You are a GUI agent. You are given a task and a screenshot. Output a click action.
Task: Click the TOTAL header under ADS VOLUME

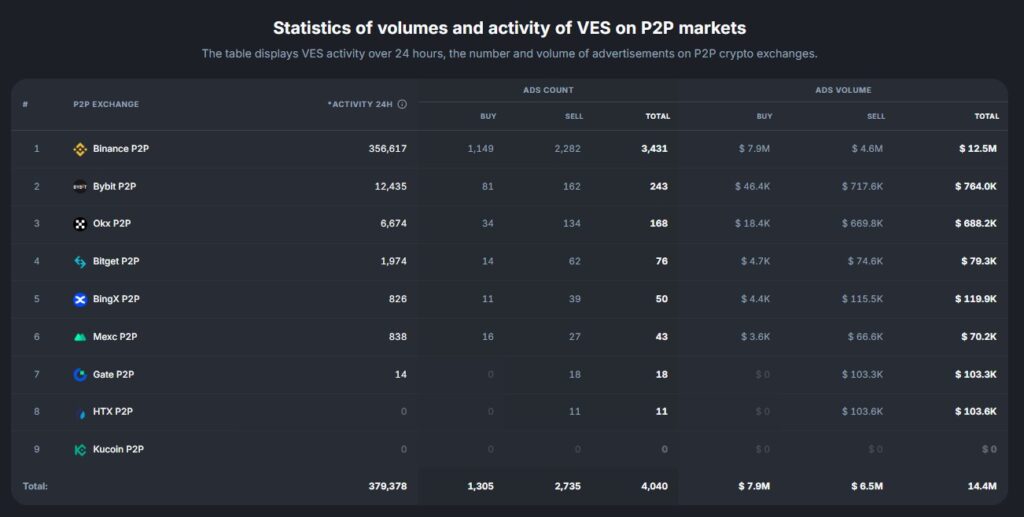tap(987, 116)
